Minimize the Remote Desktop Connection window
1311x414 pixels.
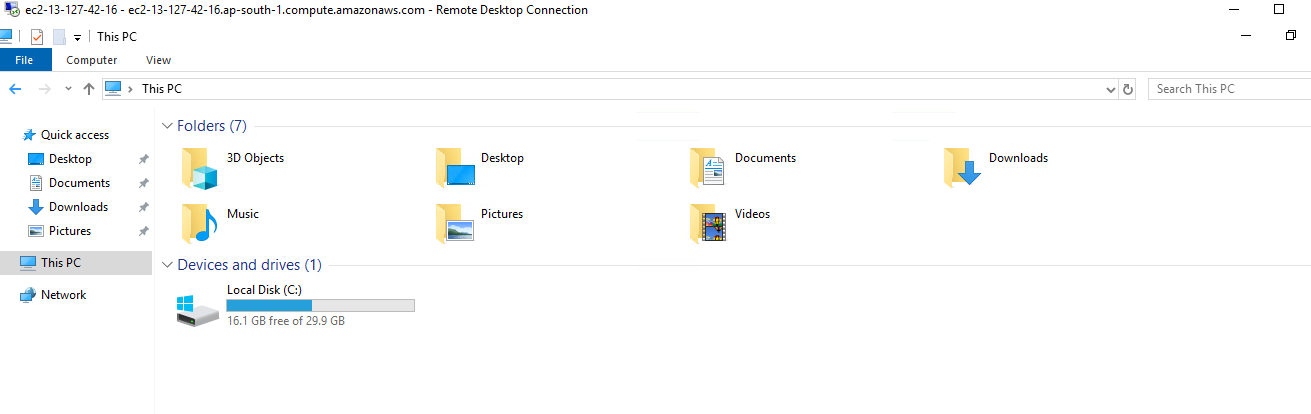(x=1233, y=9)
